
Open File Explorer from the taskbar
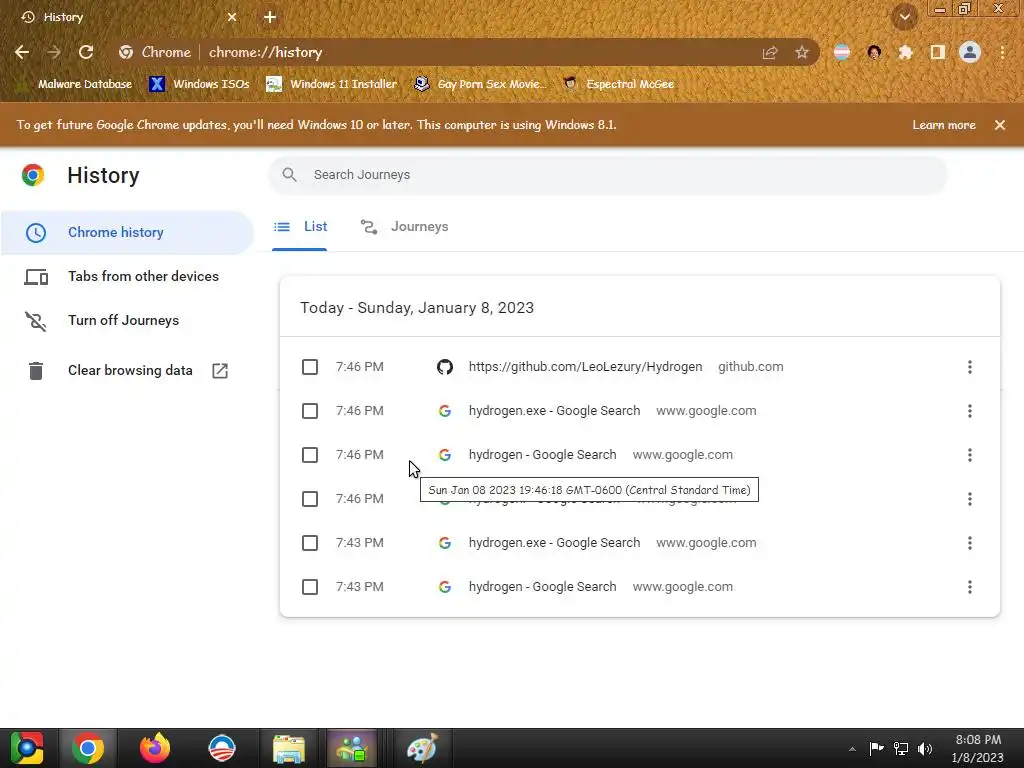click(x=289, y=748)
